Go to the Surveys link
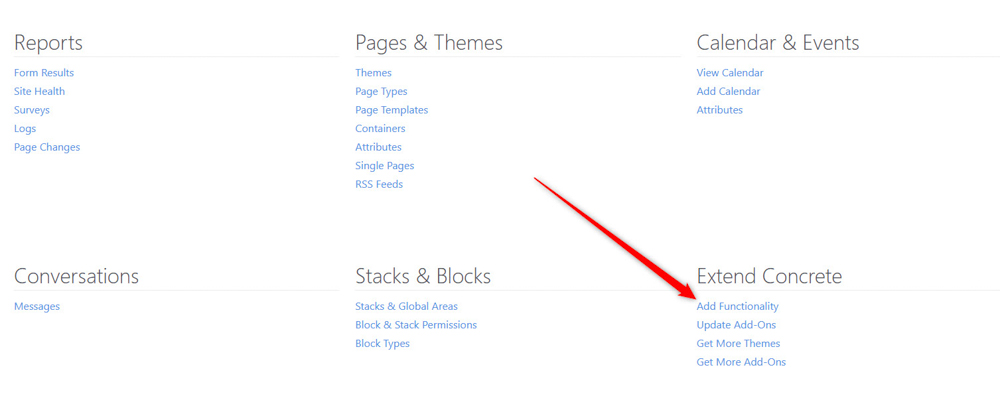This screenshot has height=412, width=1000. tap(31, 110)
